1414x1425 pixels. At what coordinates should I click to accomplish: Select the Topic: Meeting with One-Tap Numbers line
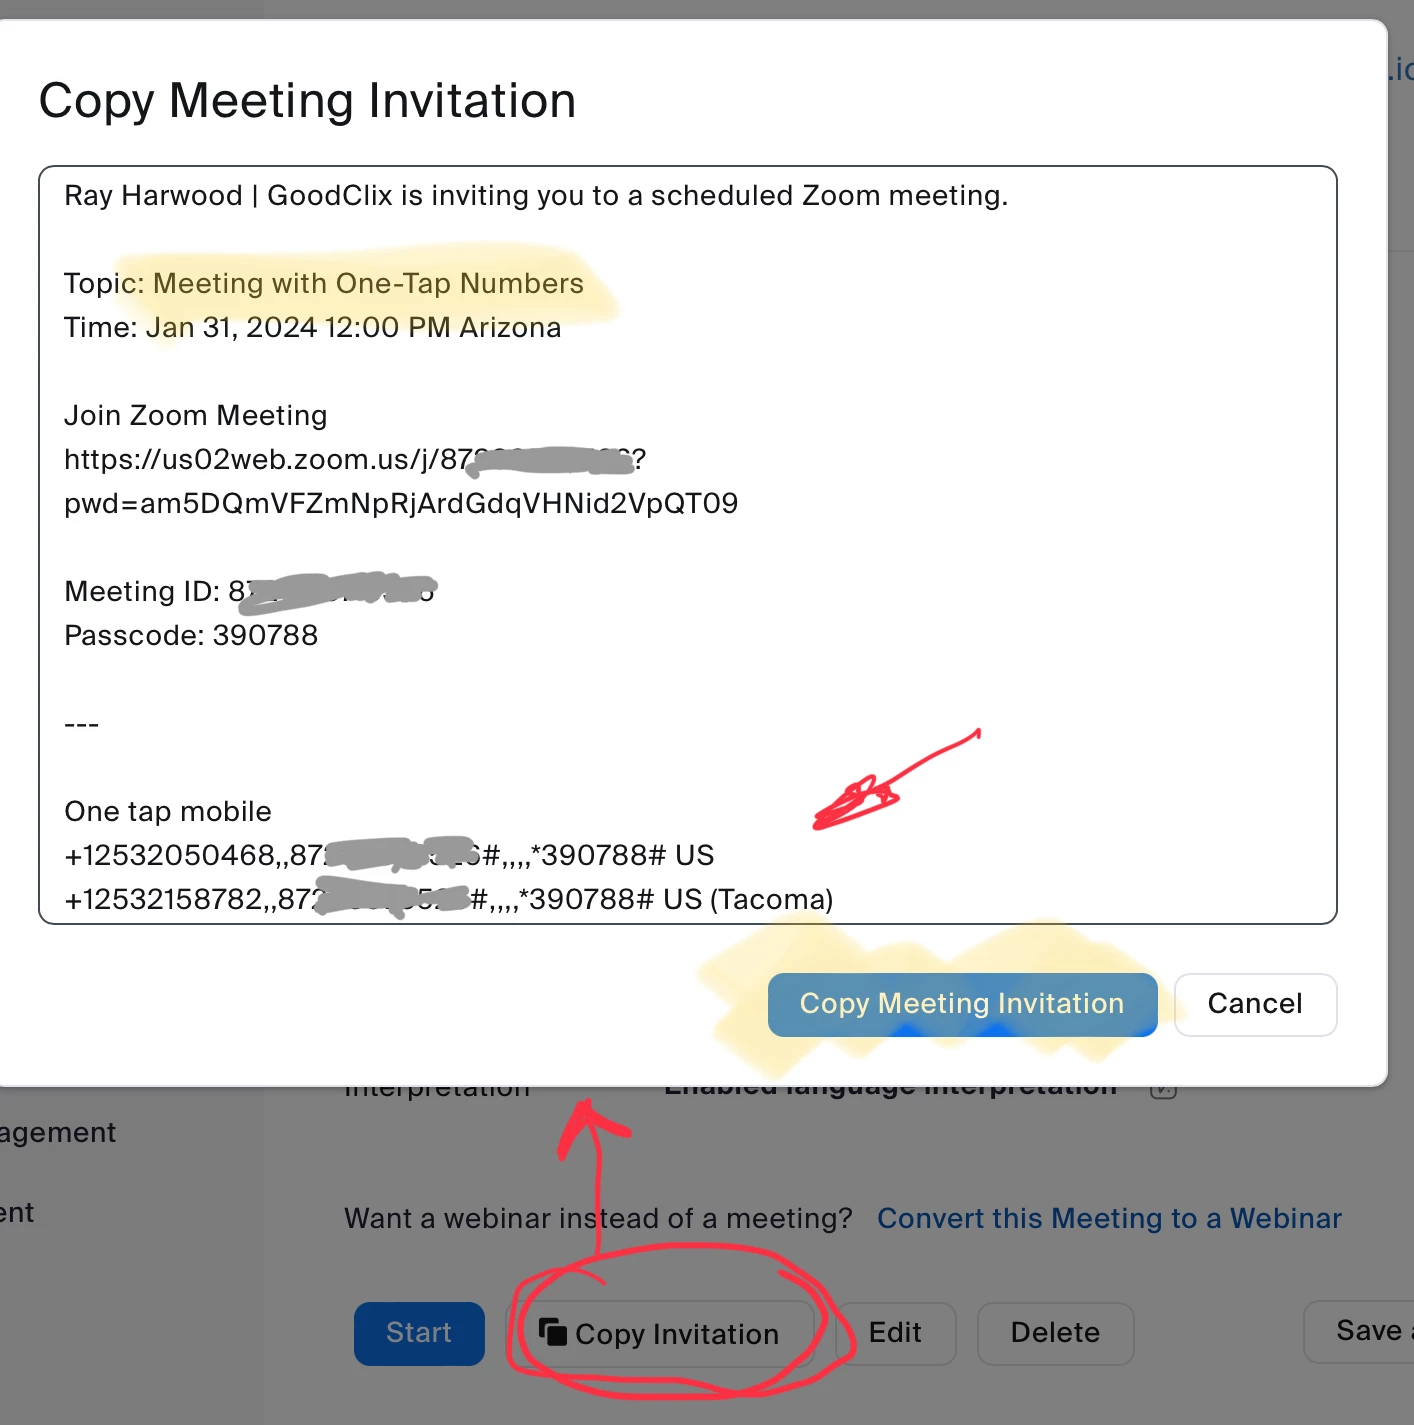[x=324, y=284]
